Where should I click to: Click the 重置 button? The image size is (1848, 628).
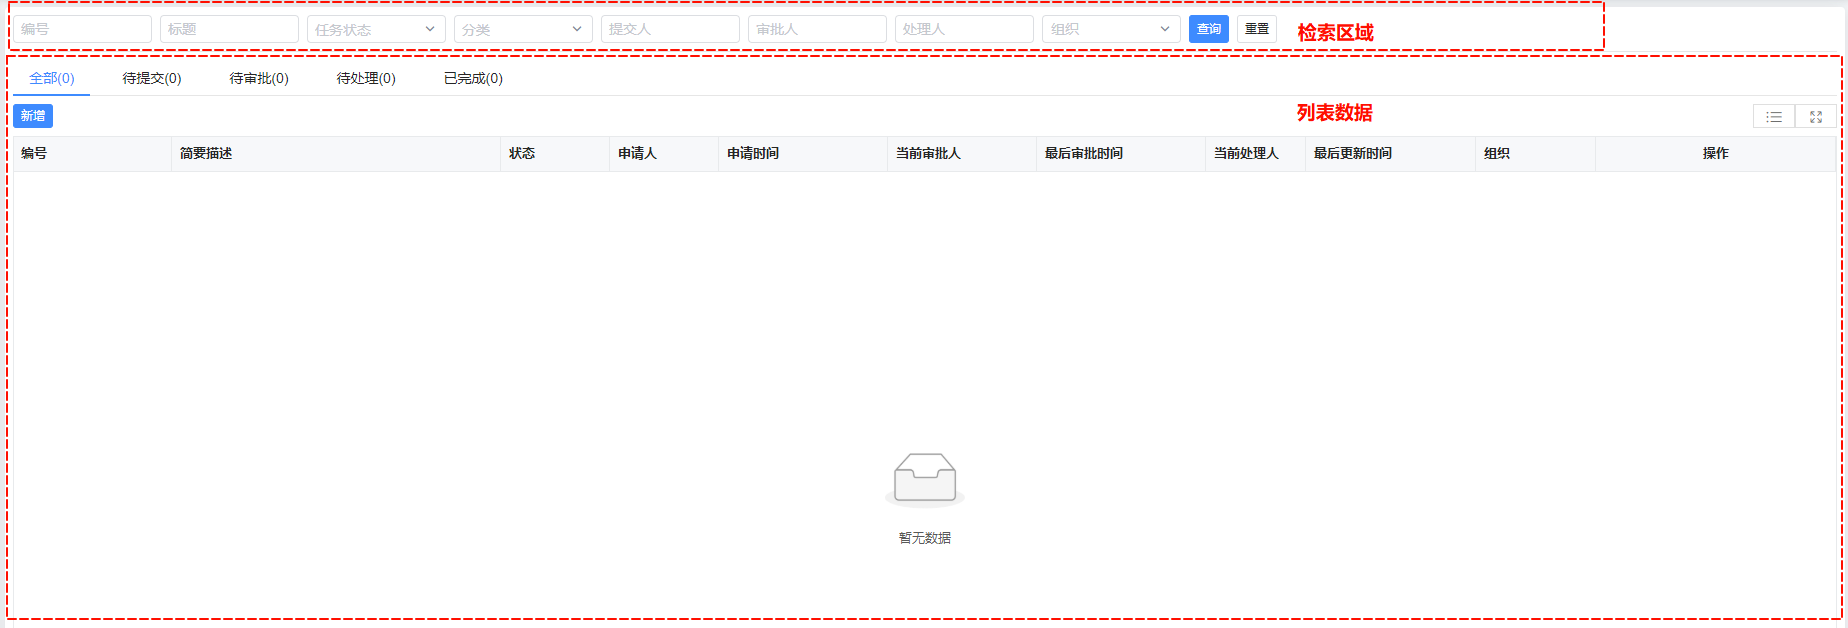click(x=1257, y=29)
